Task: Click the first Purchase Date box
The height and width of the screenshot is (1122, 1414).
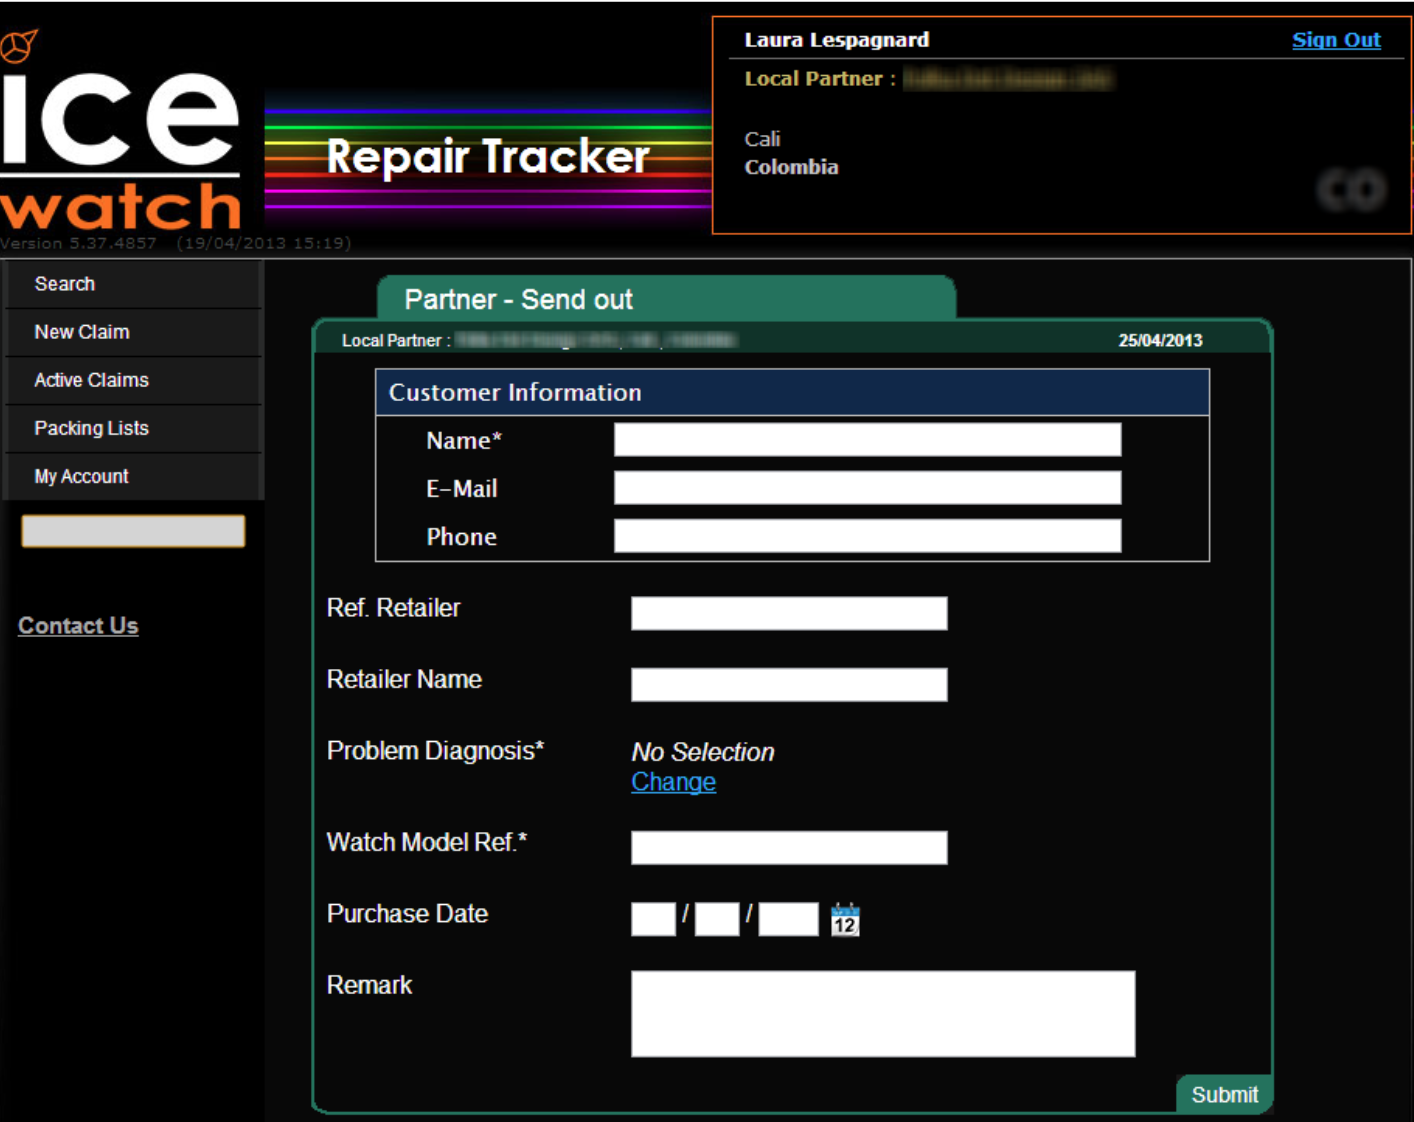Action: tap(653, 919)
